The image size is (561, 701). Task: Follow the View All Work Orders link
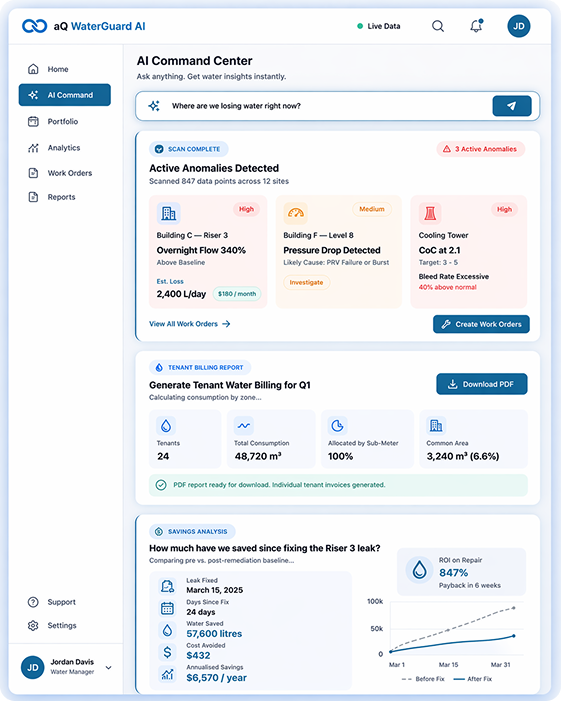click(x=190, y=324)
